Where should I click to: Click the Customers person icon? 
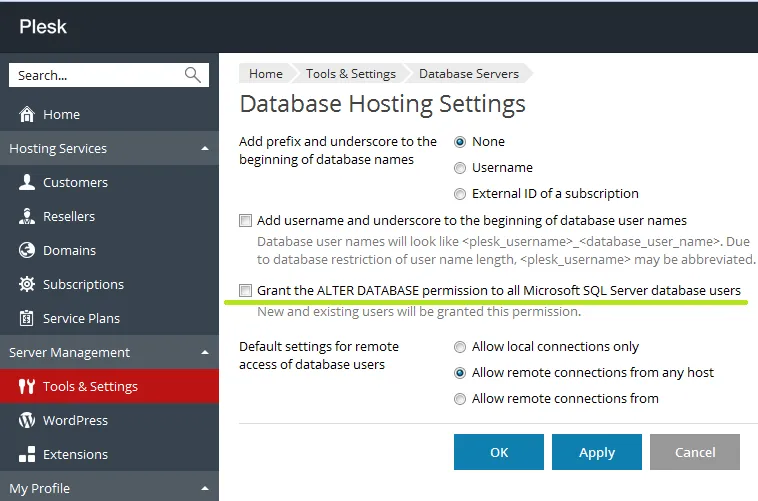click(x=27, y=183)
